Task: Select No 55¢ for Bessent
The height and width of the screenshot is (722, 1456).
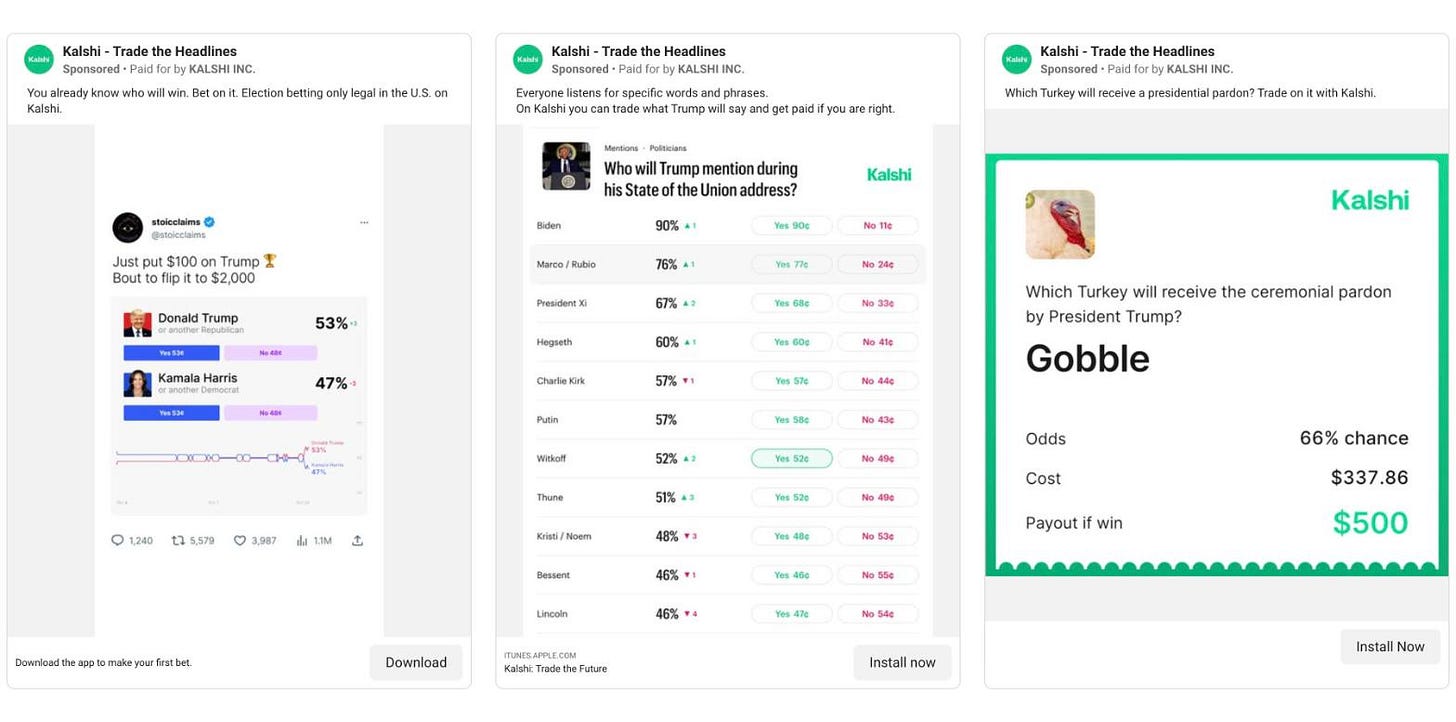Action: pos(878,575)
